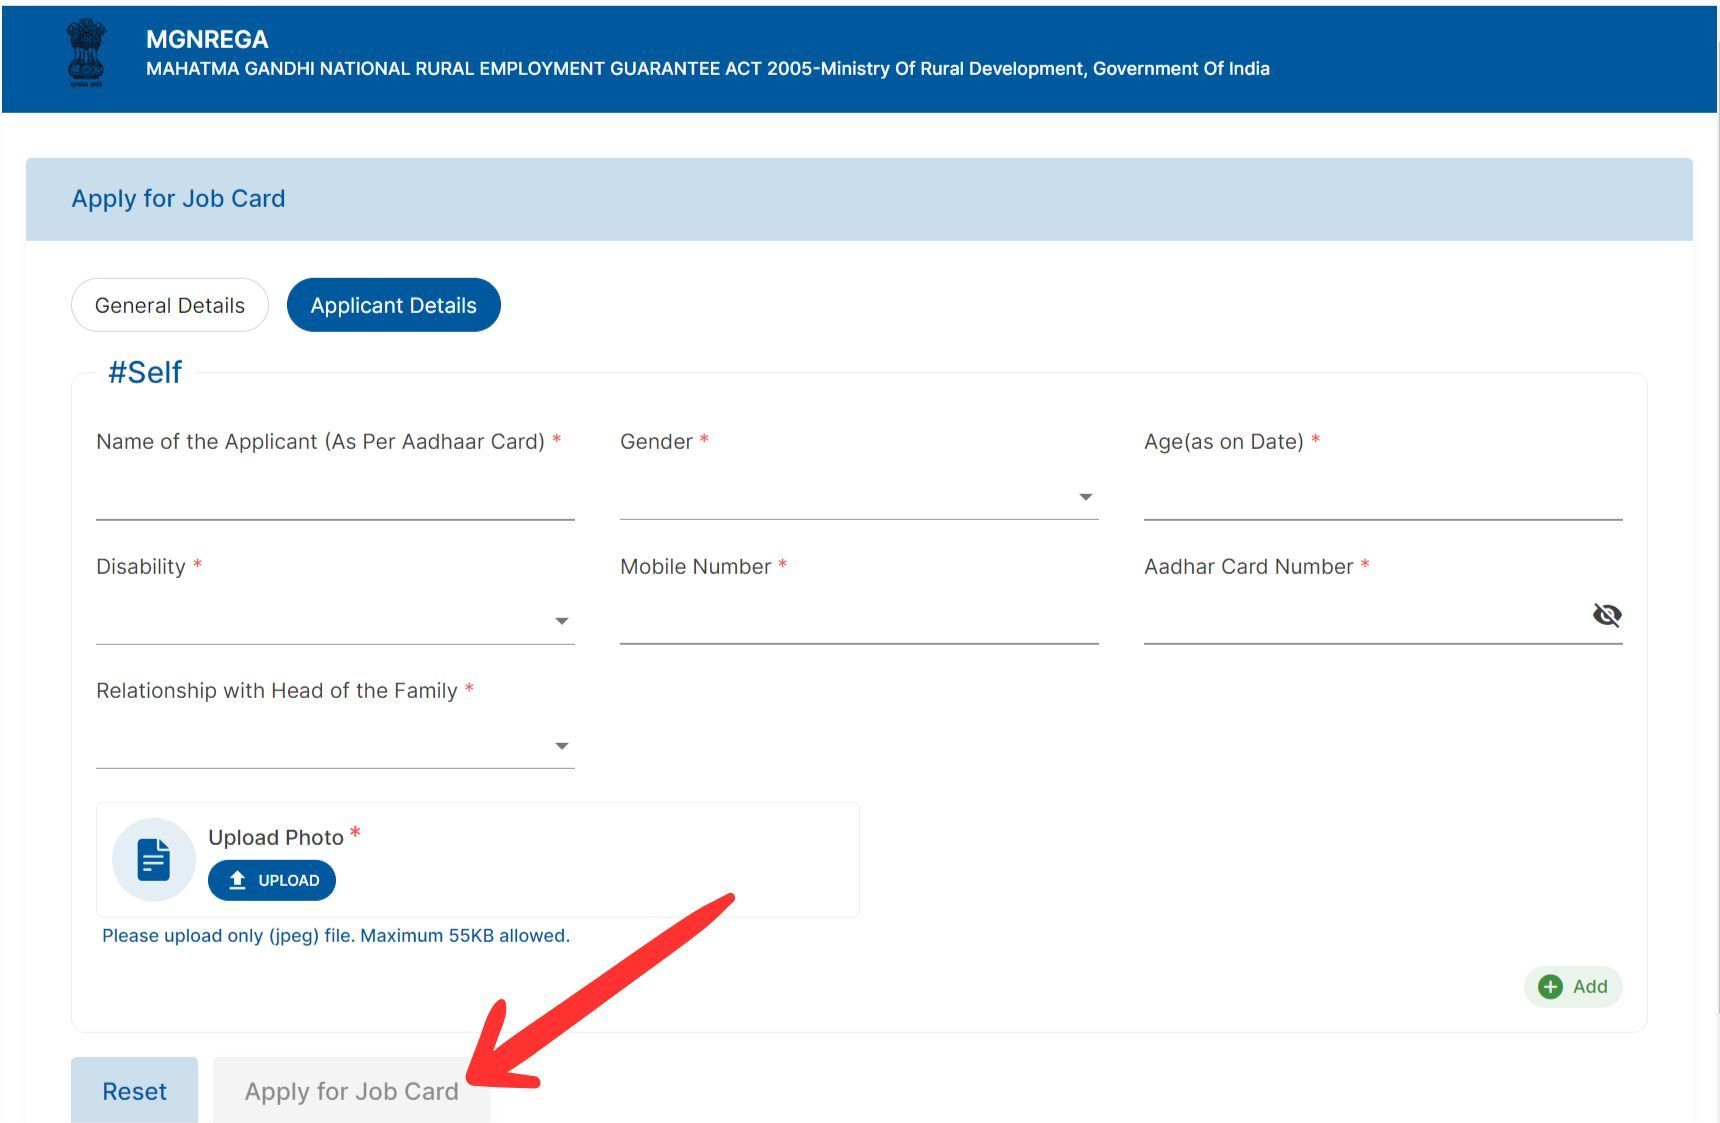
Task: Click the Apply for Job Card button
Action: 351,1091
